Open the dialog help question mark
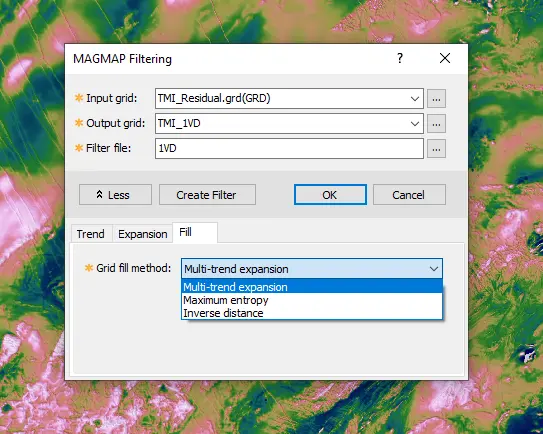Viewport: 543px width, 434px height. [400, 58]
